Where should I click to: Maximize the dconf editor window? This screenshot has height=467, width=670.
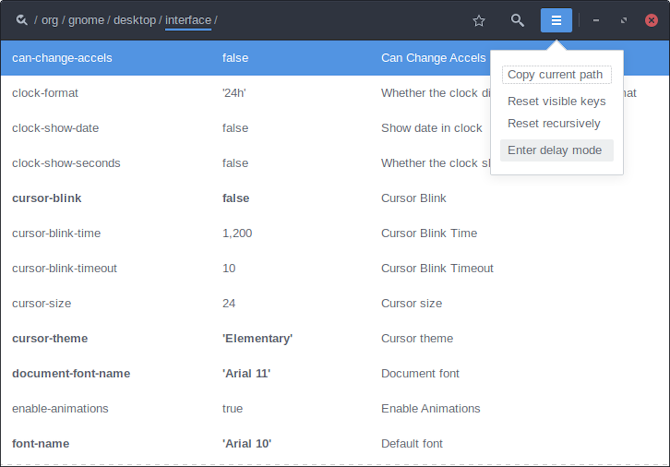624,20
